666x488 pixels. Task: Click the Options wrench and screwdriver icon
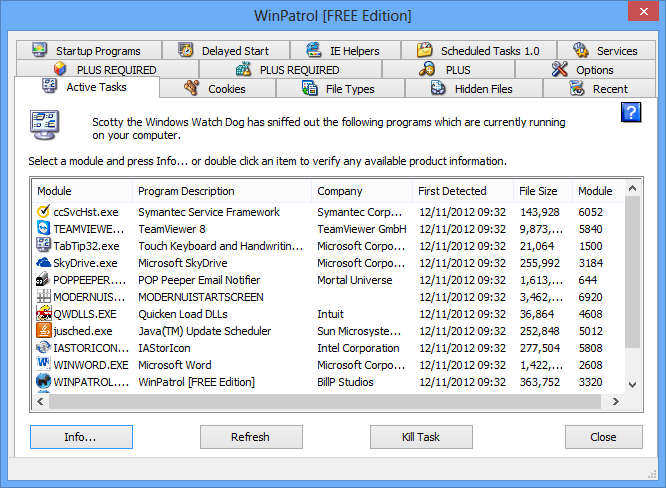[559, 69]
